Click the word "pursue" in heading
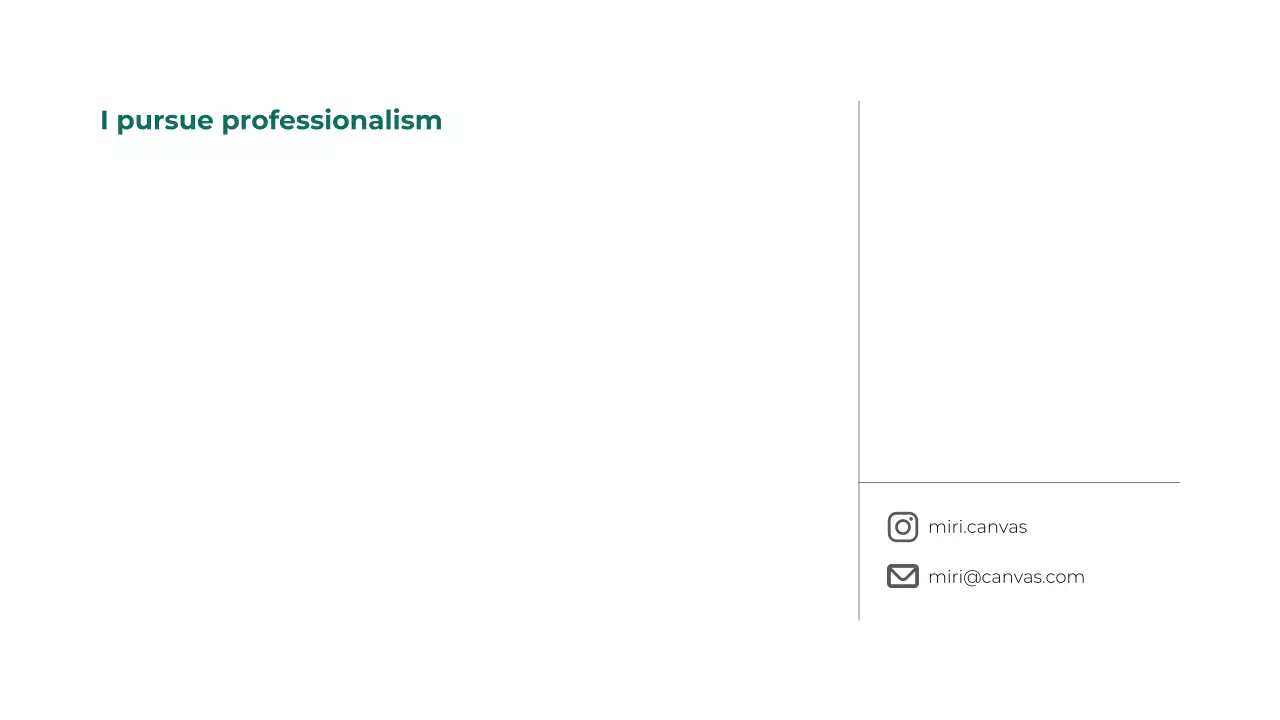Screen dimensions: 1280x720 (165, 121)
